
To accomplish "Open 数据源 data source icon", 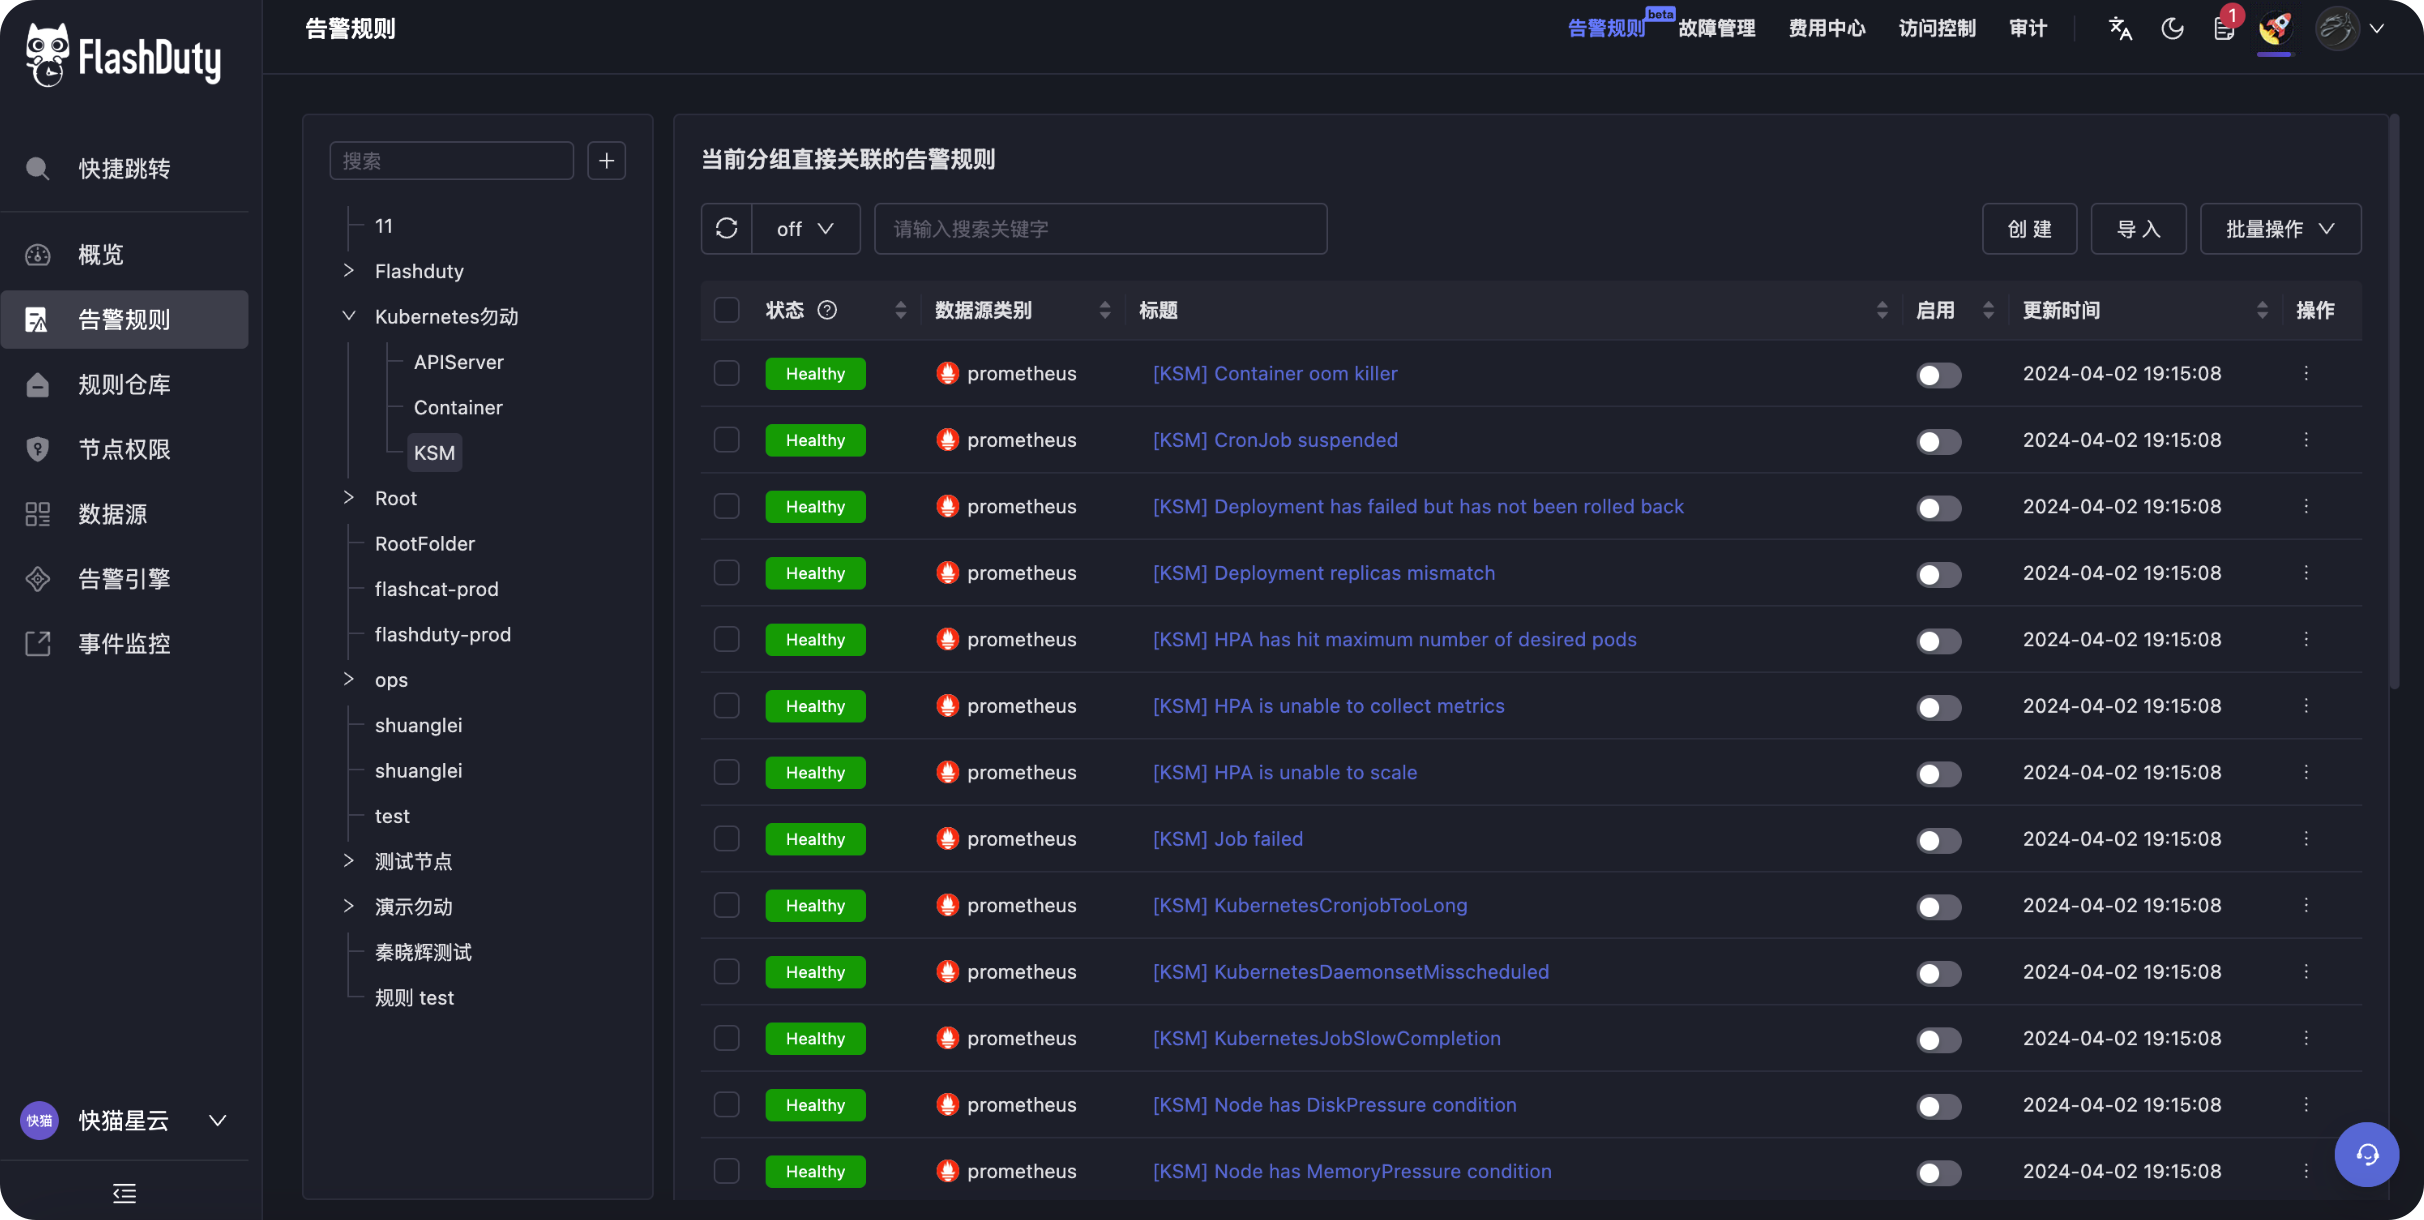I will click(38, 514).
